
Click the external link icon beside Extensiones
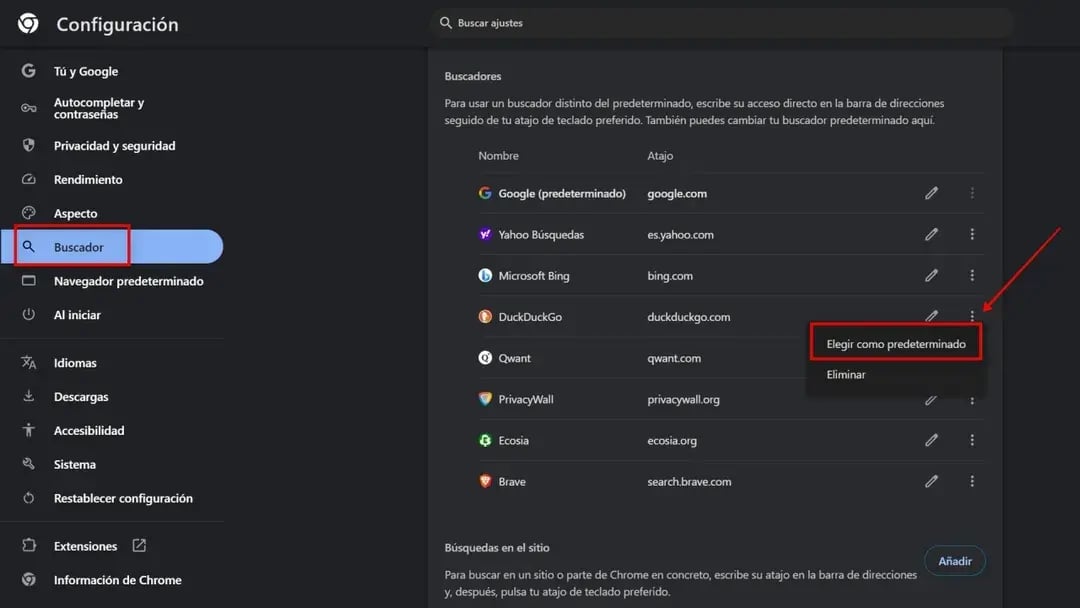coord(139,545)
